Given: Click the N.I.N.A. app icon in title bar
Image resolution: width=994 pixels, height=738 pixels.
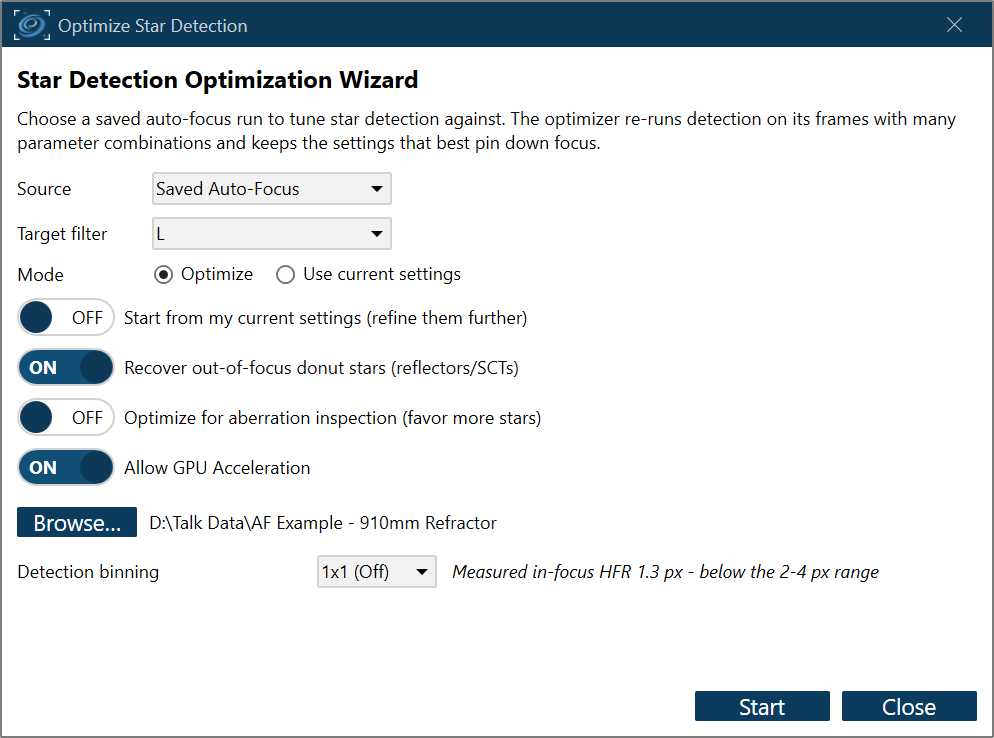Looking at the screenshot, I should click(x=32, y=25).
